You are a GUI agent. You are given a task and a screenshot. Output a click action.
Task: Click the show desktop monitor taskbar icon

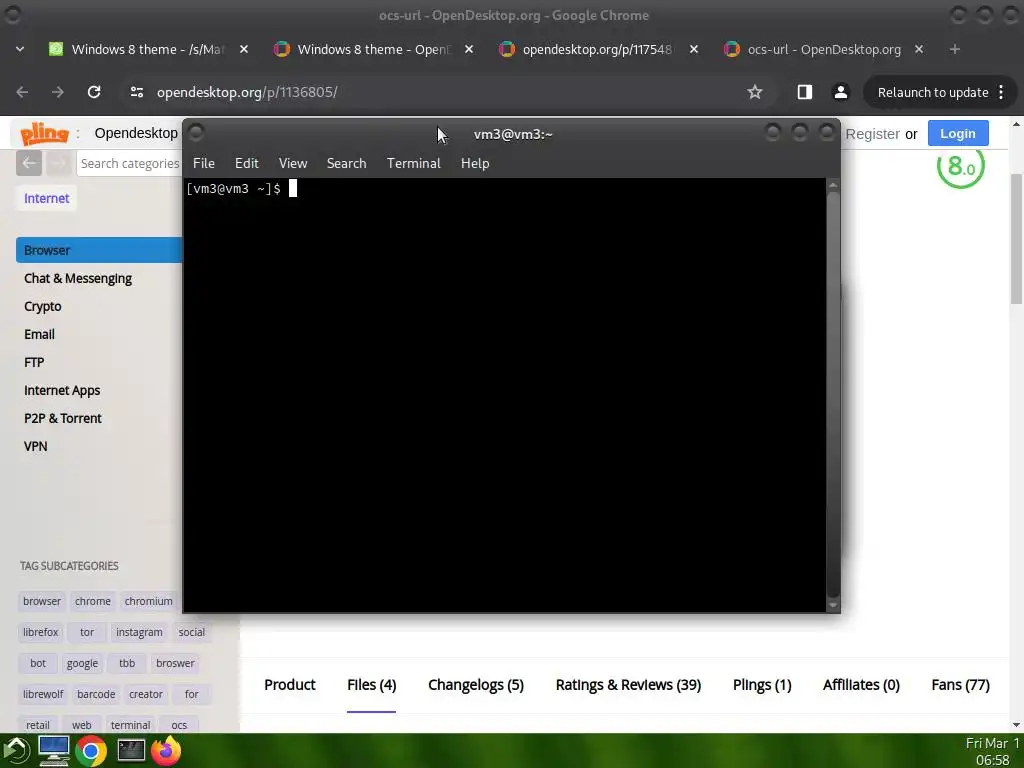pyautogui.click(x=54, y=750)
